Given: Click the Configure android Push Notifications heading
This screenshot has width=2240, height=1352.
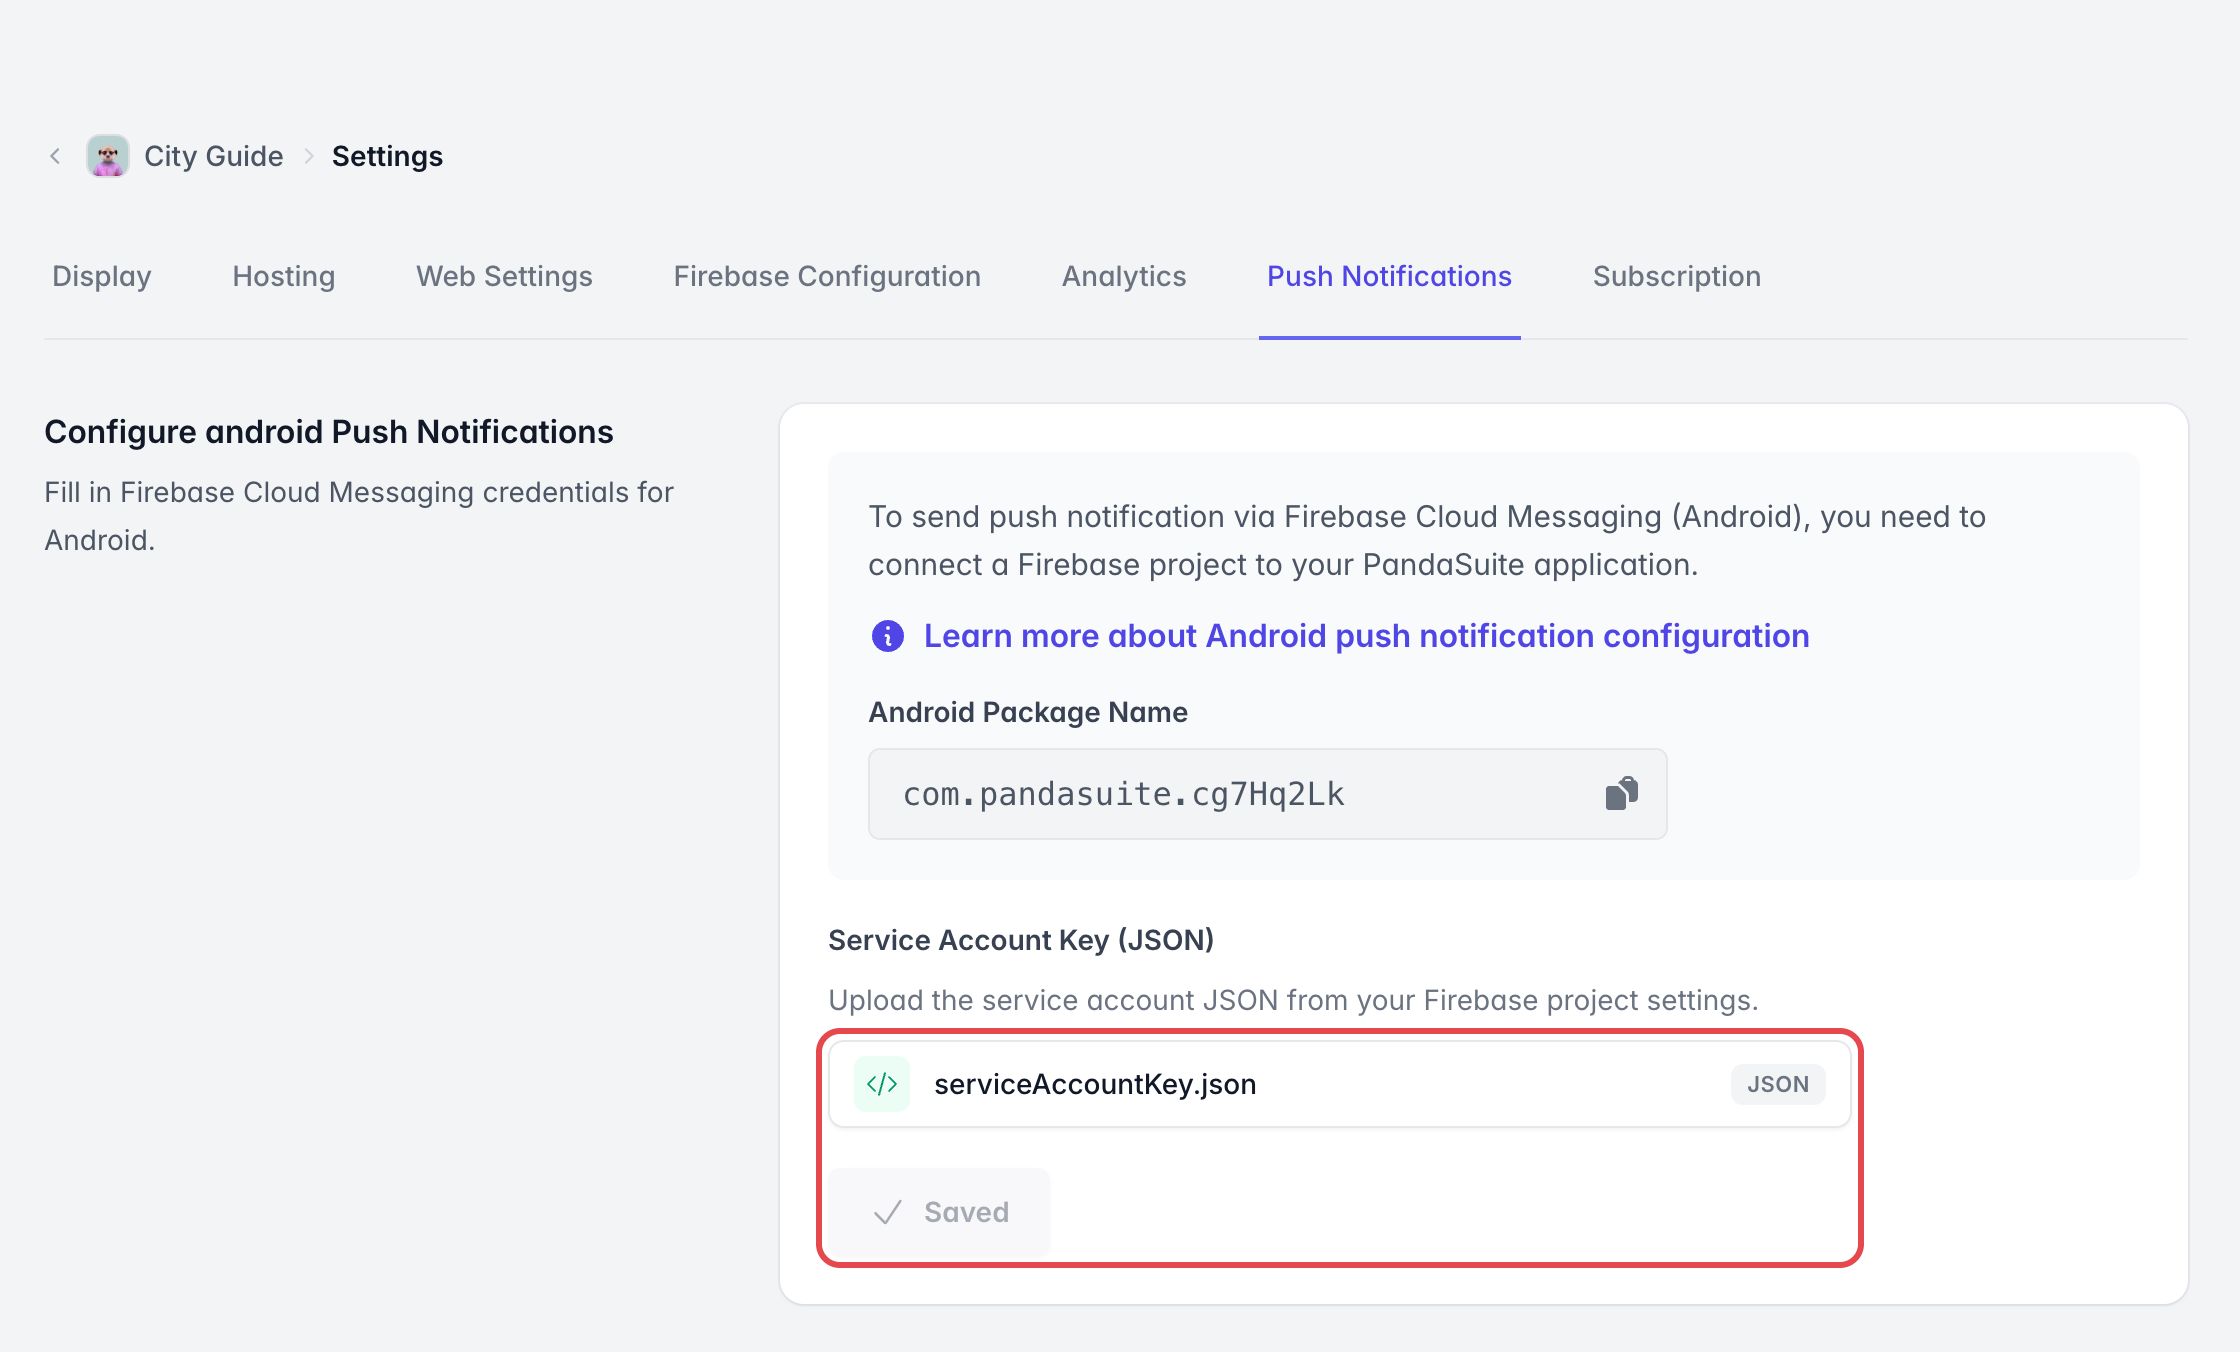Looking at the screenshot, I should (329, 432).
